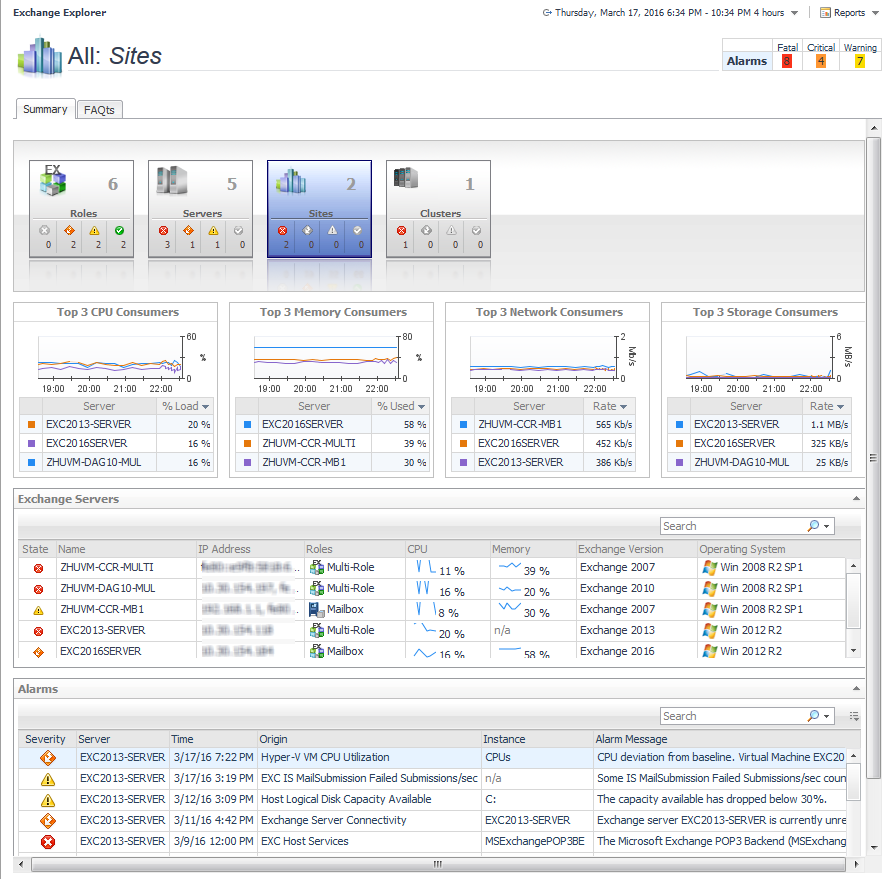Open the Warning alarms count

pyautogui.click(x=859, y=61)
